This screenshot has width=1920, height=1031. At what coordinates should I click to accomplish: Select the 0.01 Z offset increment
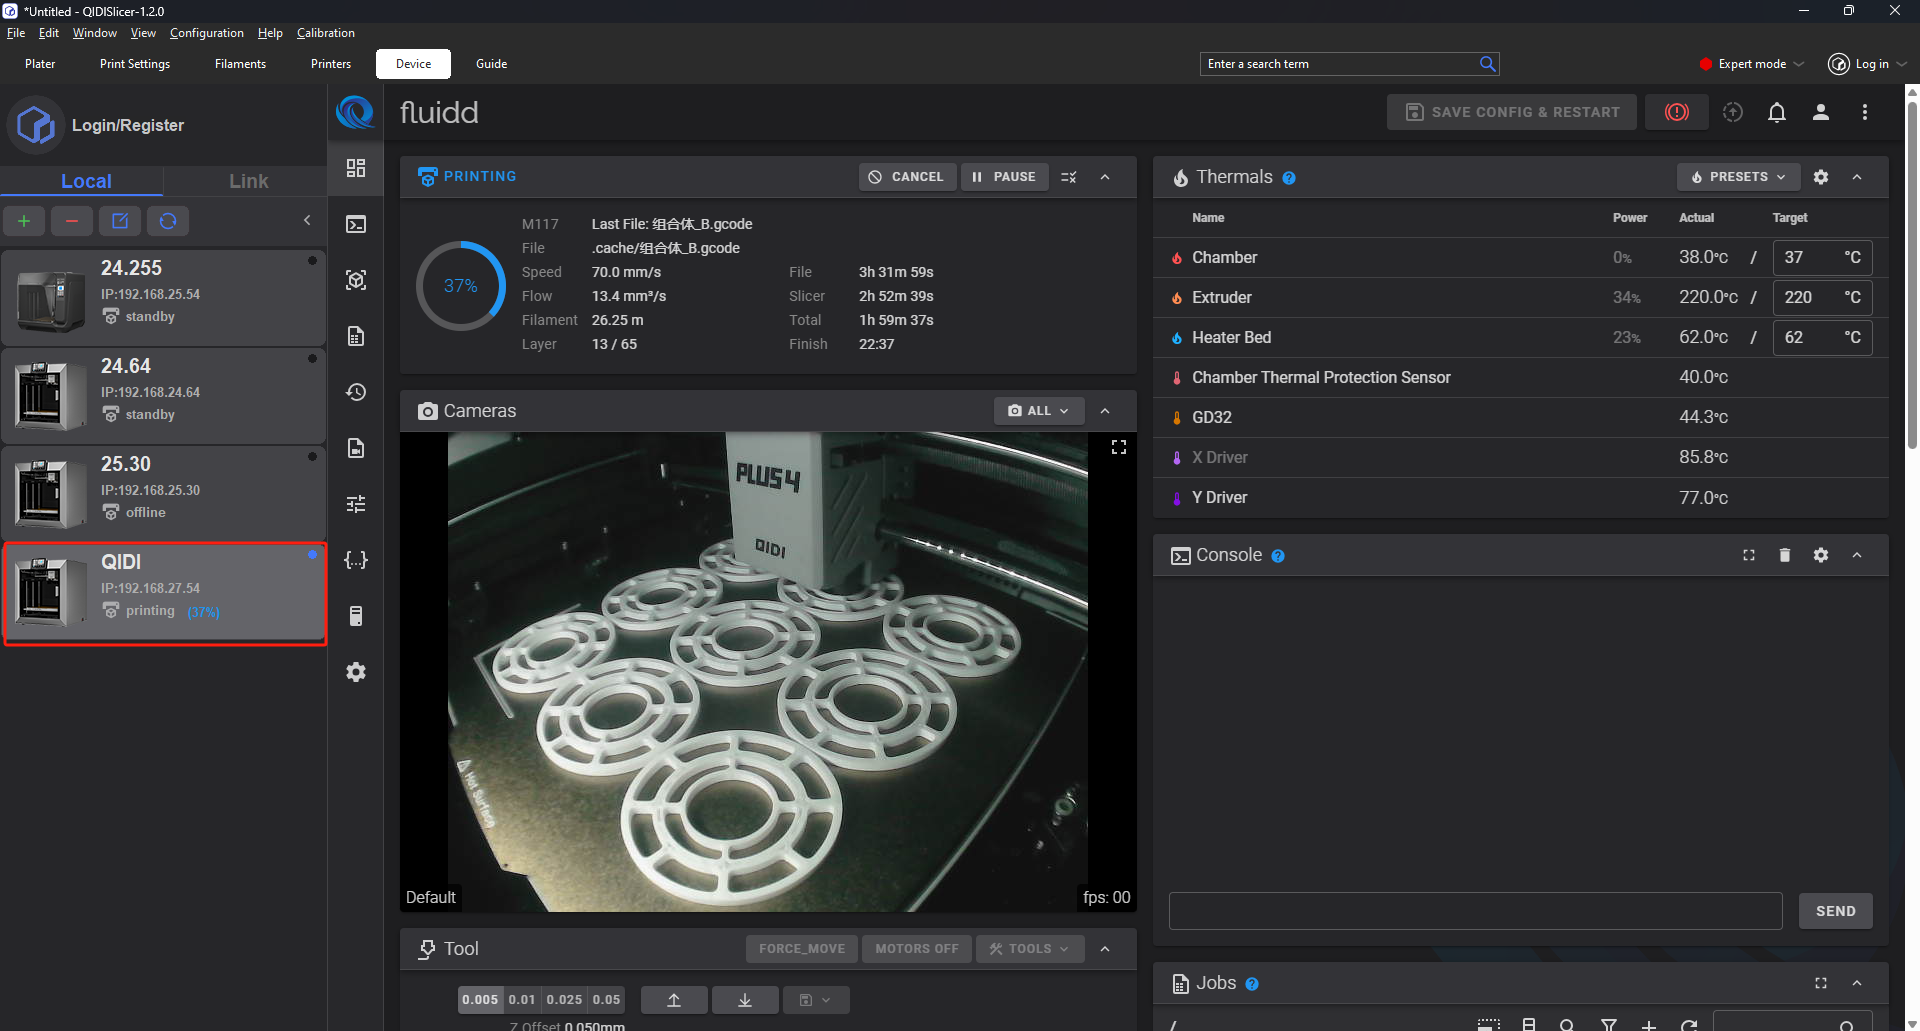pyautogui.click(x=521, y=1000)
